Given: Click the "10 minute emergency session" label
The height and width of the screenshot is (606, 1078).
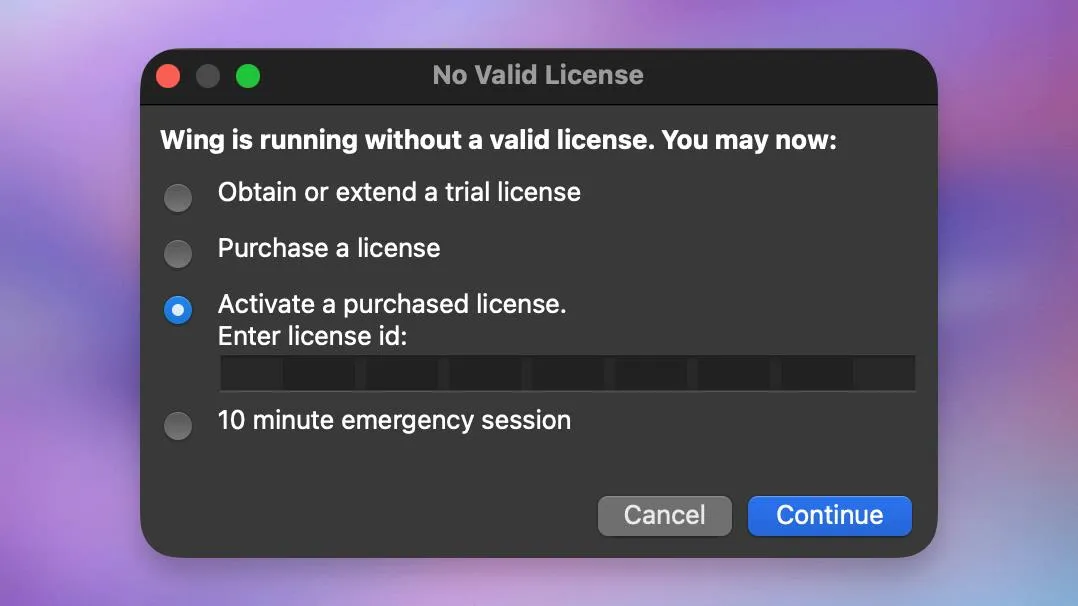Looking at the screenshot, I should [x=395, y=420].
